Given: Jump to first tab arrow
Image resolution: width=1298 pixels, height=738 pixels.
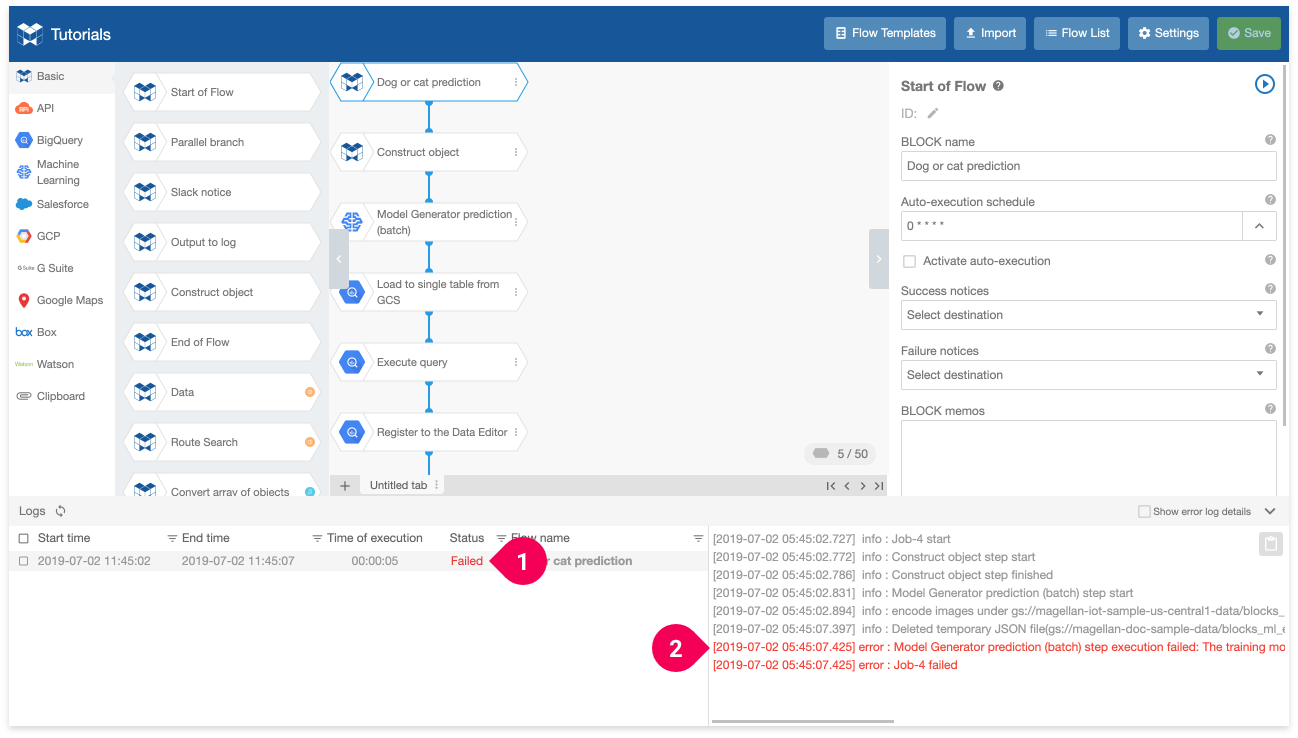Looking at the screenshot, I should [830, 486].
